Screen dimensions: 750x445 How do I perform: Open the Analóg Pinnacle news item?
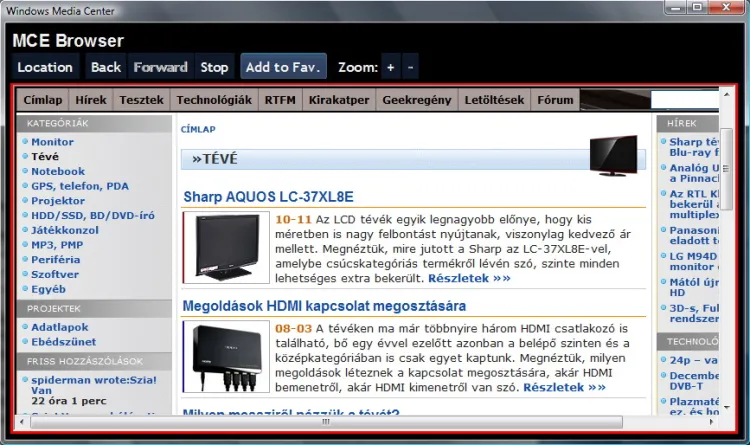(694, 173)
